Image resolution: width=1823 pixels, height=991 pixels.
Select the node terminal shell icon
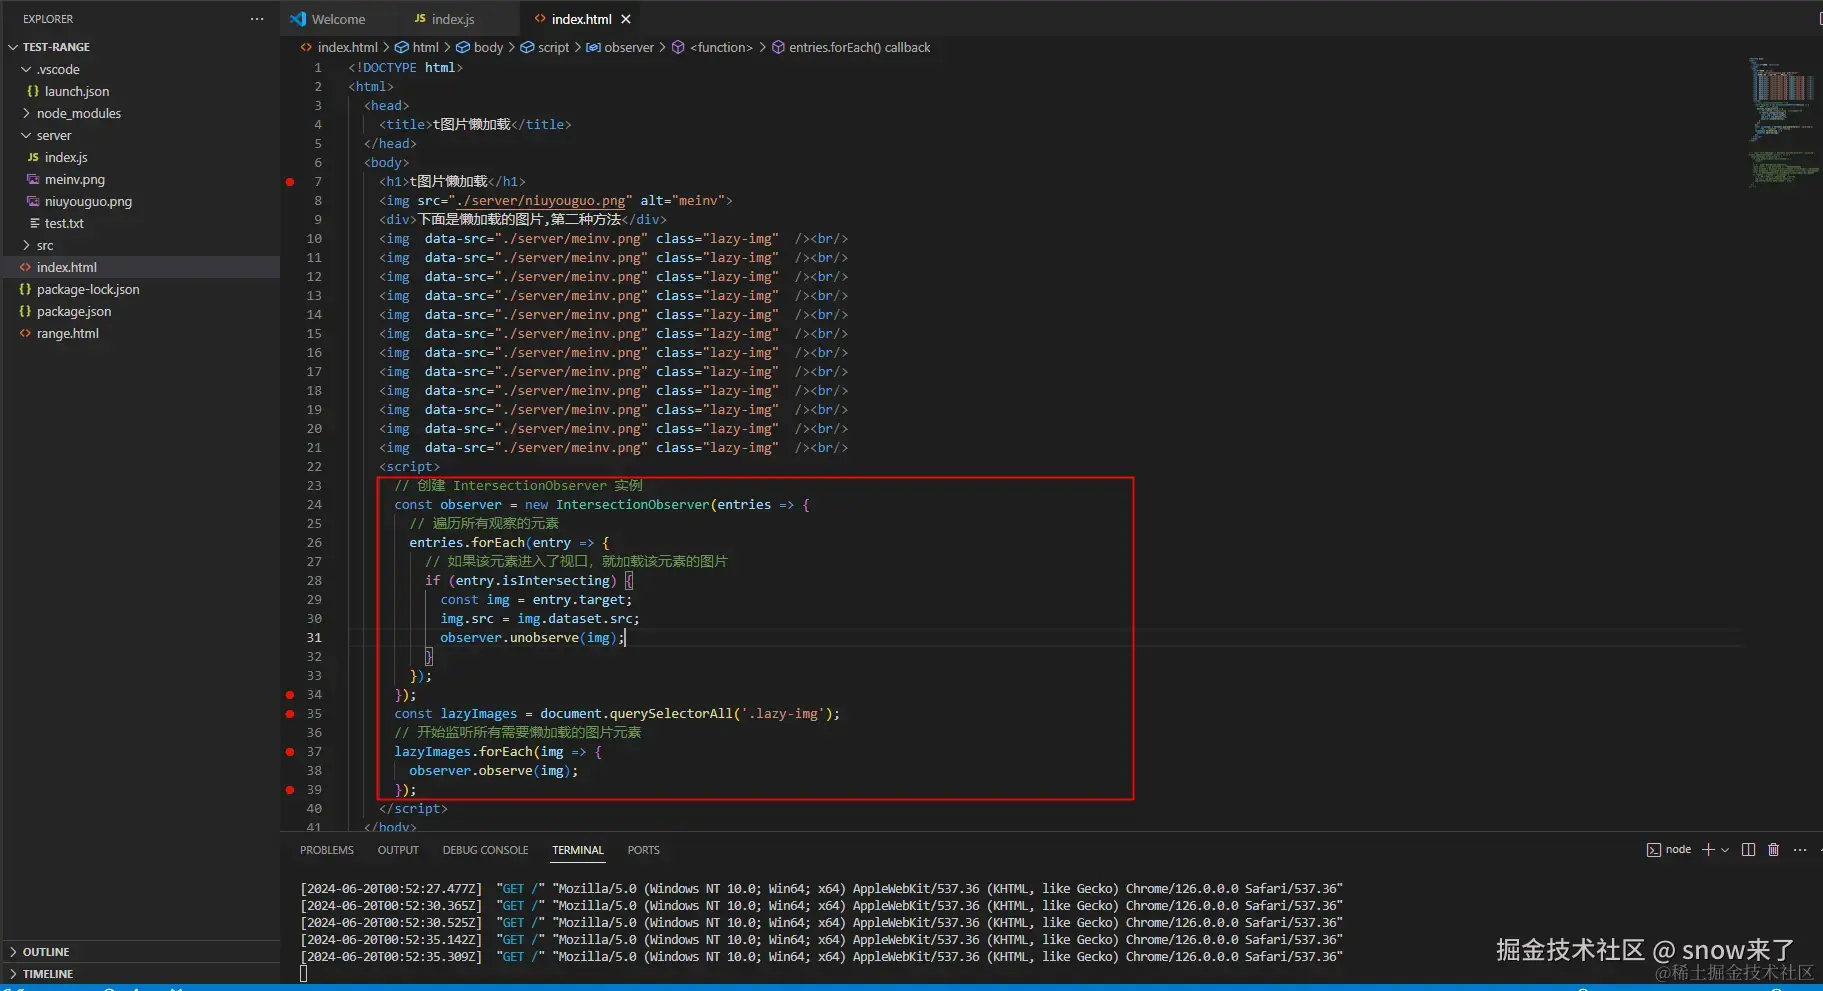[1654, 850]
